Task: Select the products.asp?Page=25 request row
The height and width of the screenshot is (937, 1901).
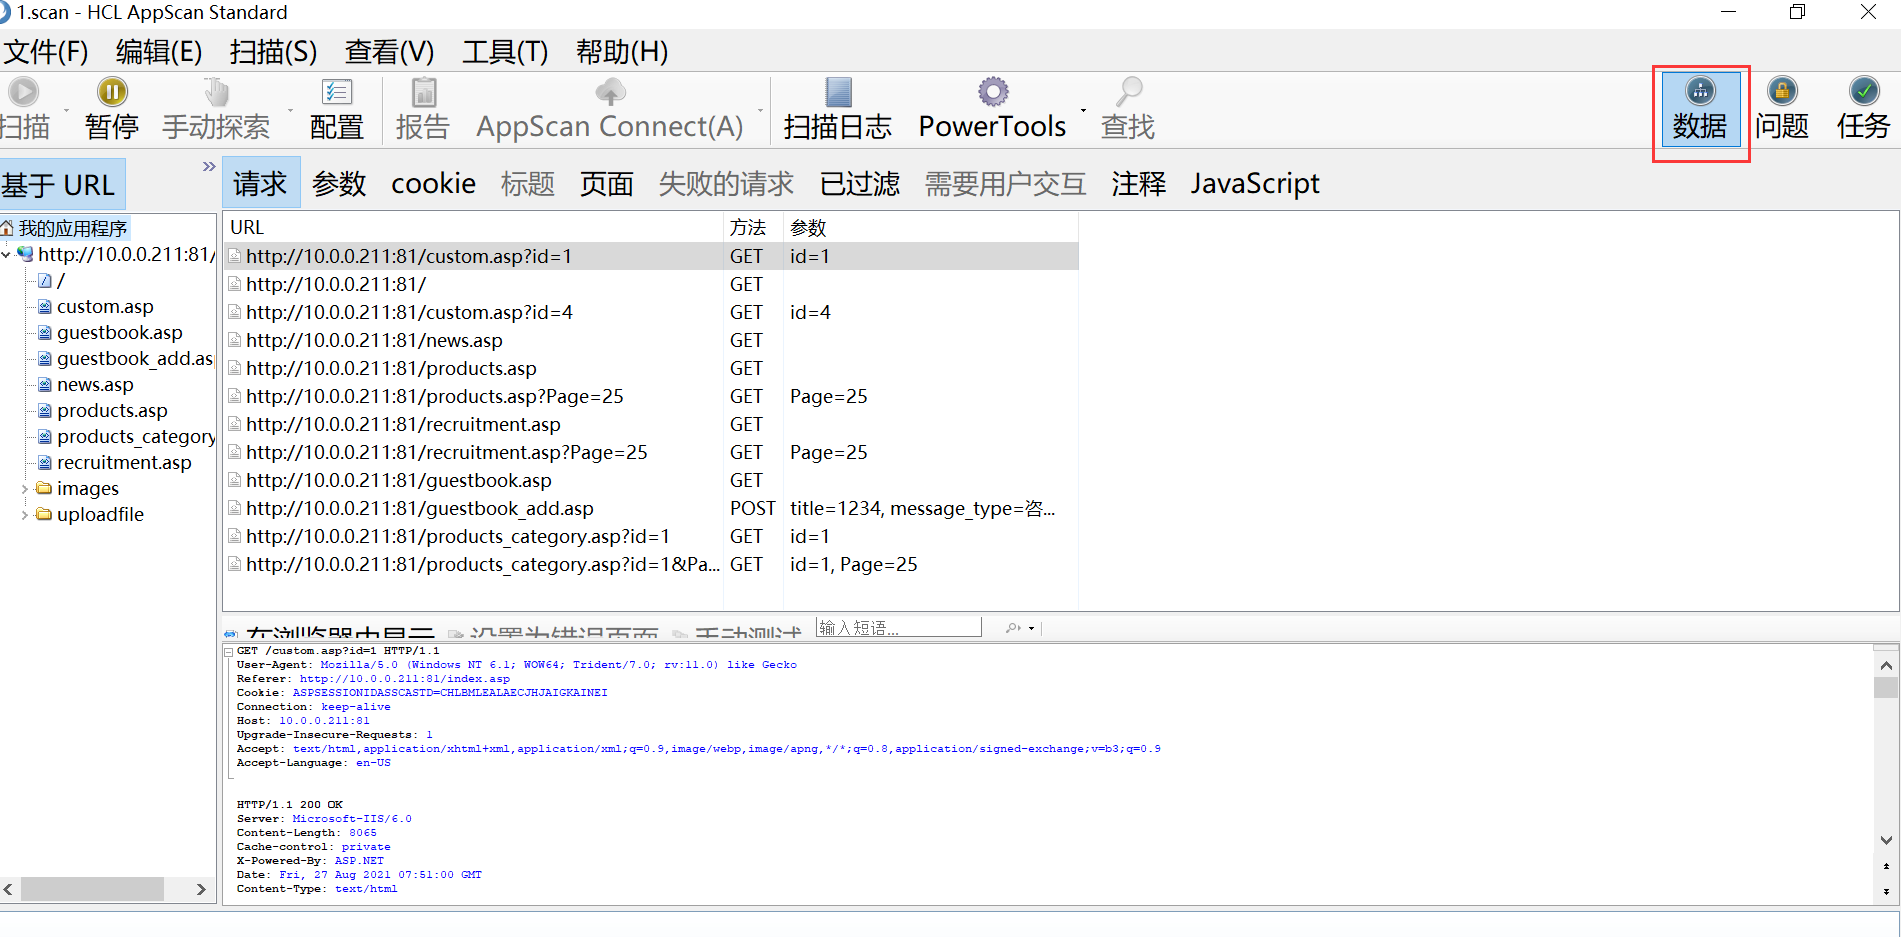Action: click(x=651, y=396)
